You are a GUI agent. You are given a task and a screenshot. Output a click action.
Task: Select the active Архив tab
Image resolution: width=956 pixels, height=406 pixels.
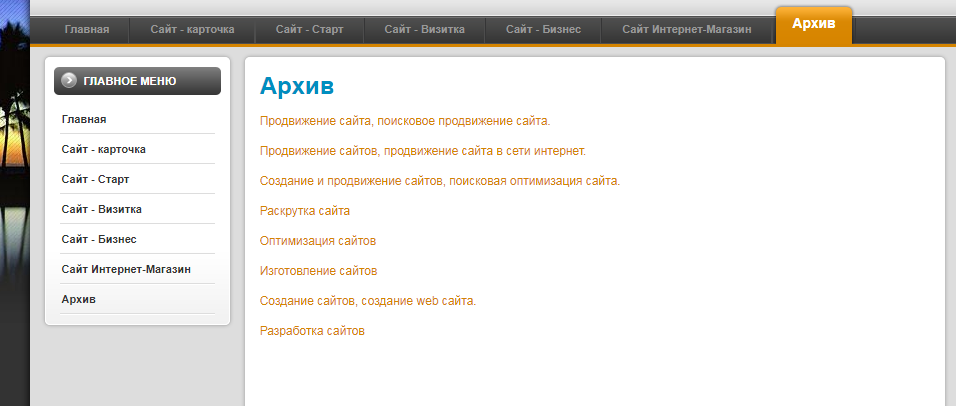coord(813,24)
